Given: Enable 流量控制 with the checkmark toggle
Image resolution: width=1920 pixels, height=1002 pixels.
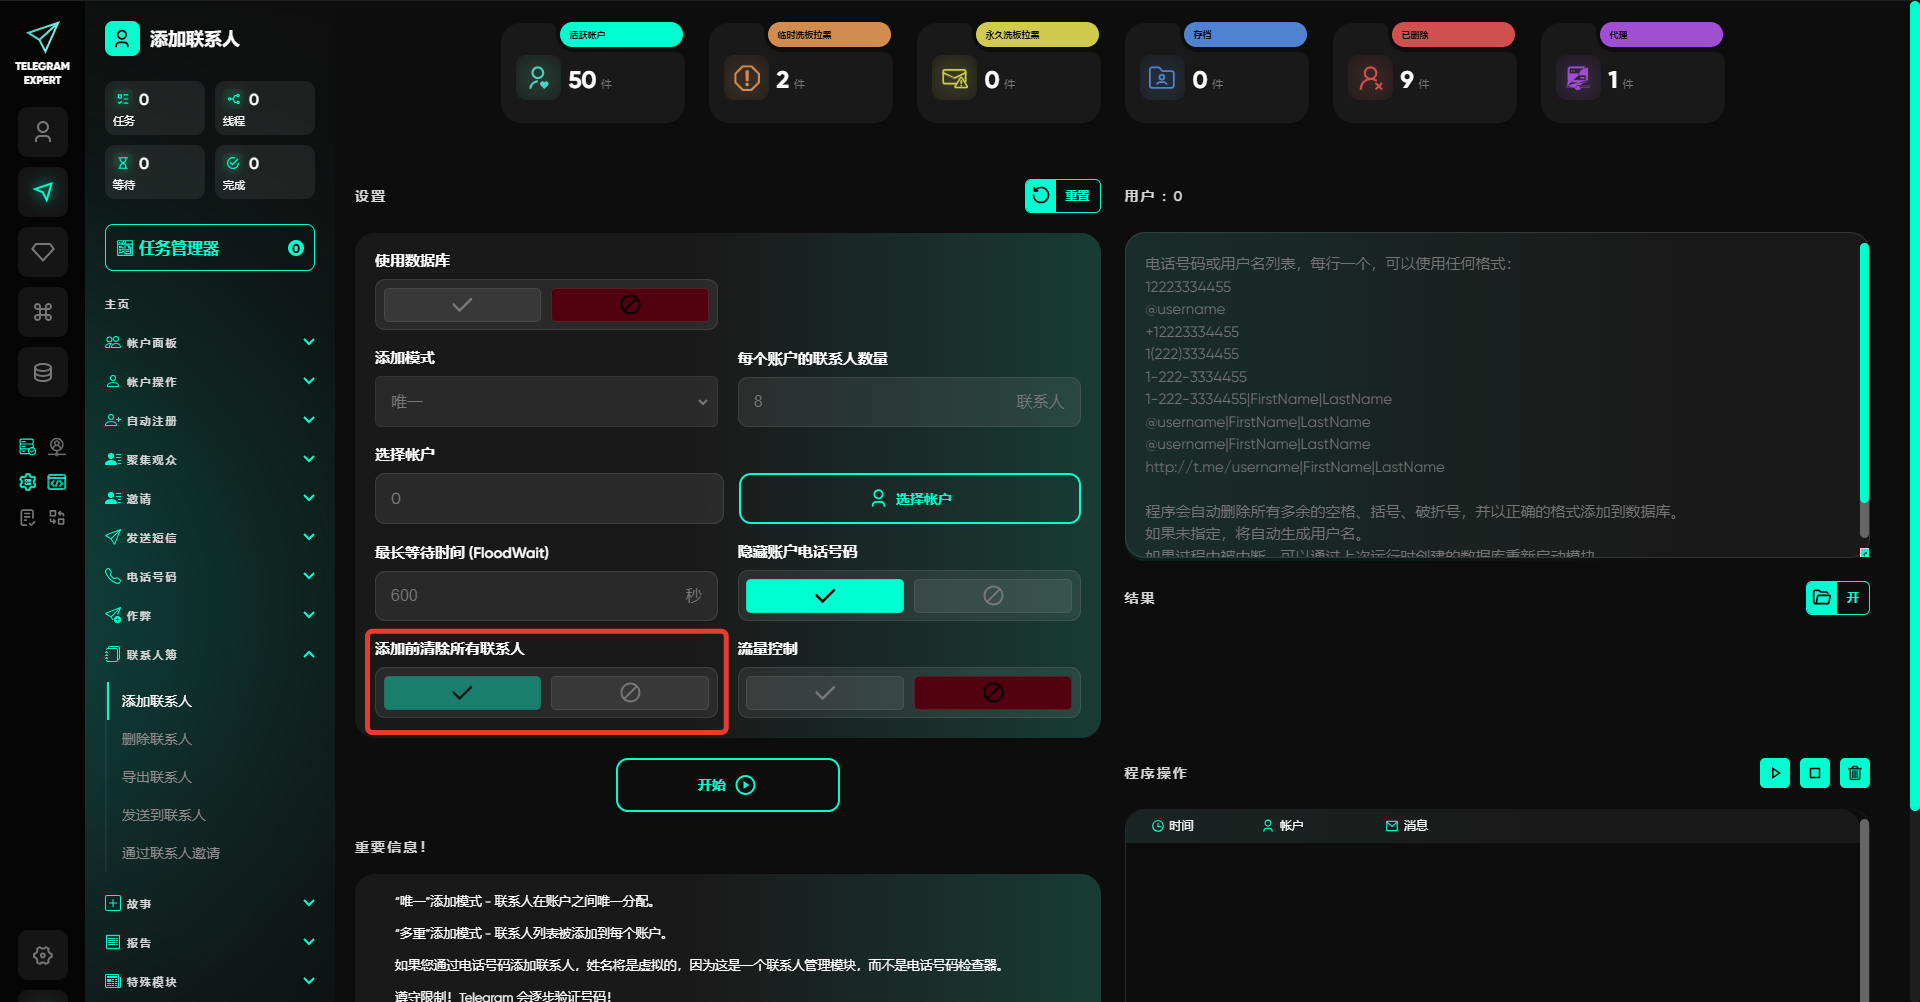Looking at the screenshot, I should pyautogui.click(x=824, y=693).
